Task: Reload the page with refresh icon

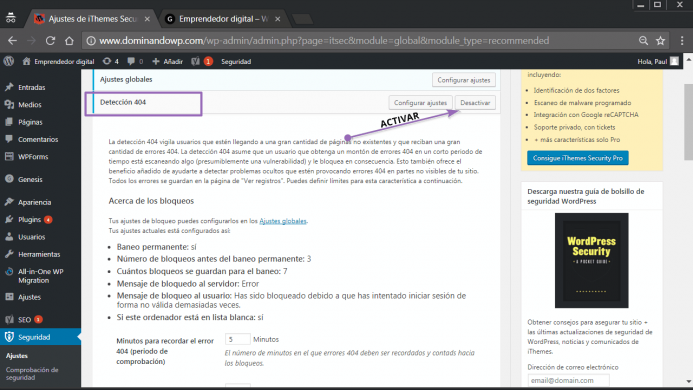Action: click(x=50, y=41)
